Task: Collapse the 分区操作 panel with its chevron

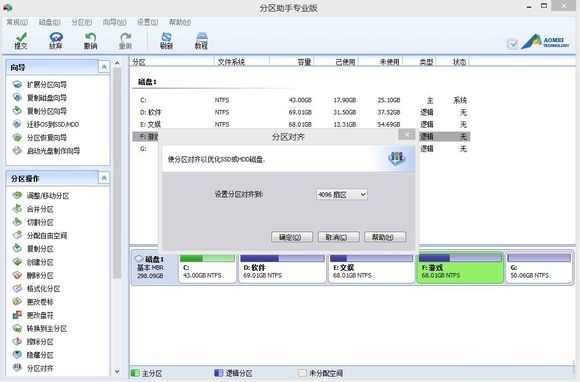Action: point(104,178)
